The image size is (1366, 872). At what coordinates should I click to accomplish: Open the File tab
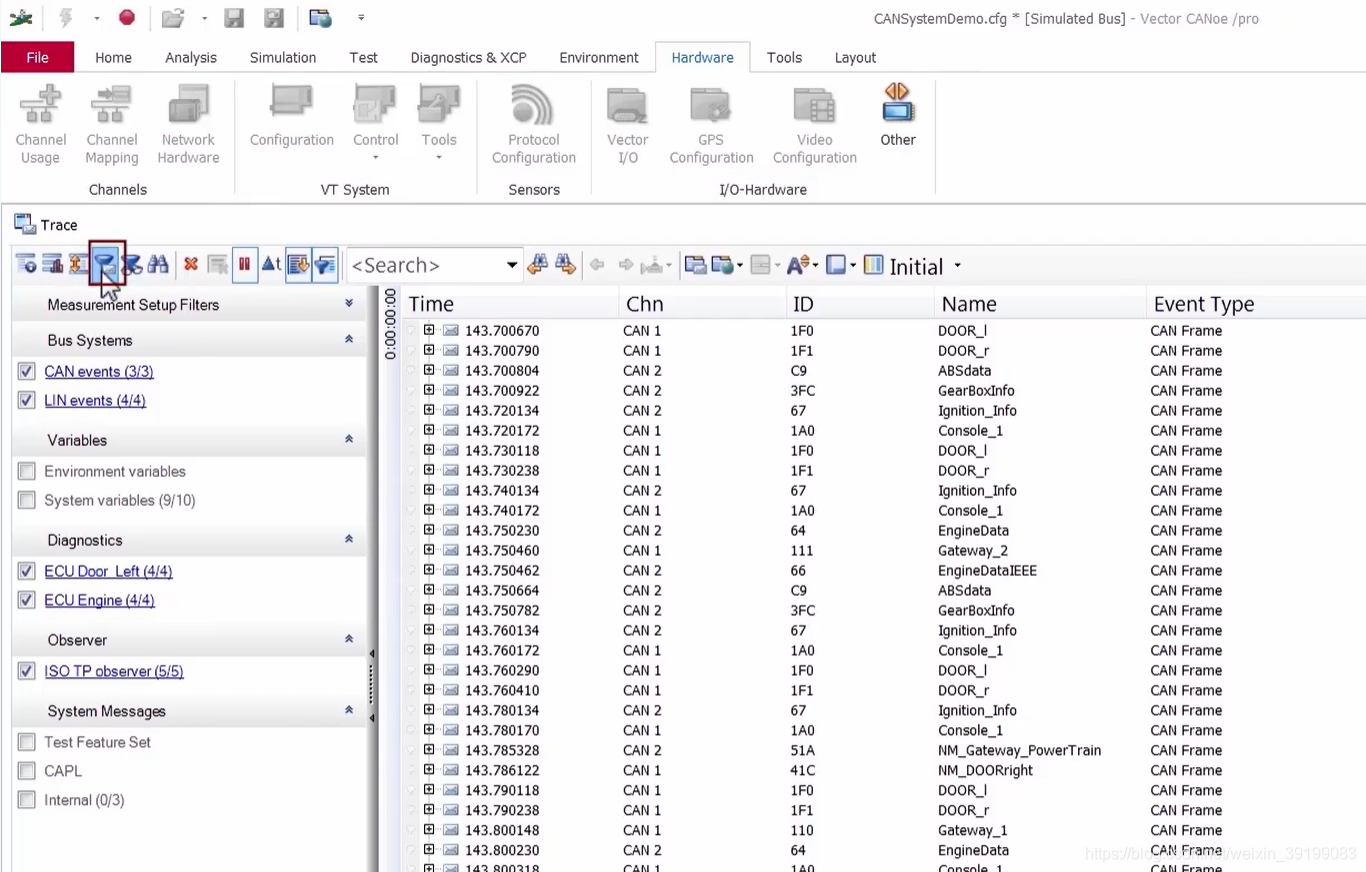click(x=37, y=57)
